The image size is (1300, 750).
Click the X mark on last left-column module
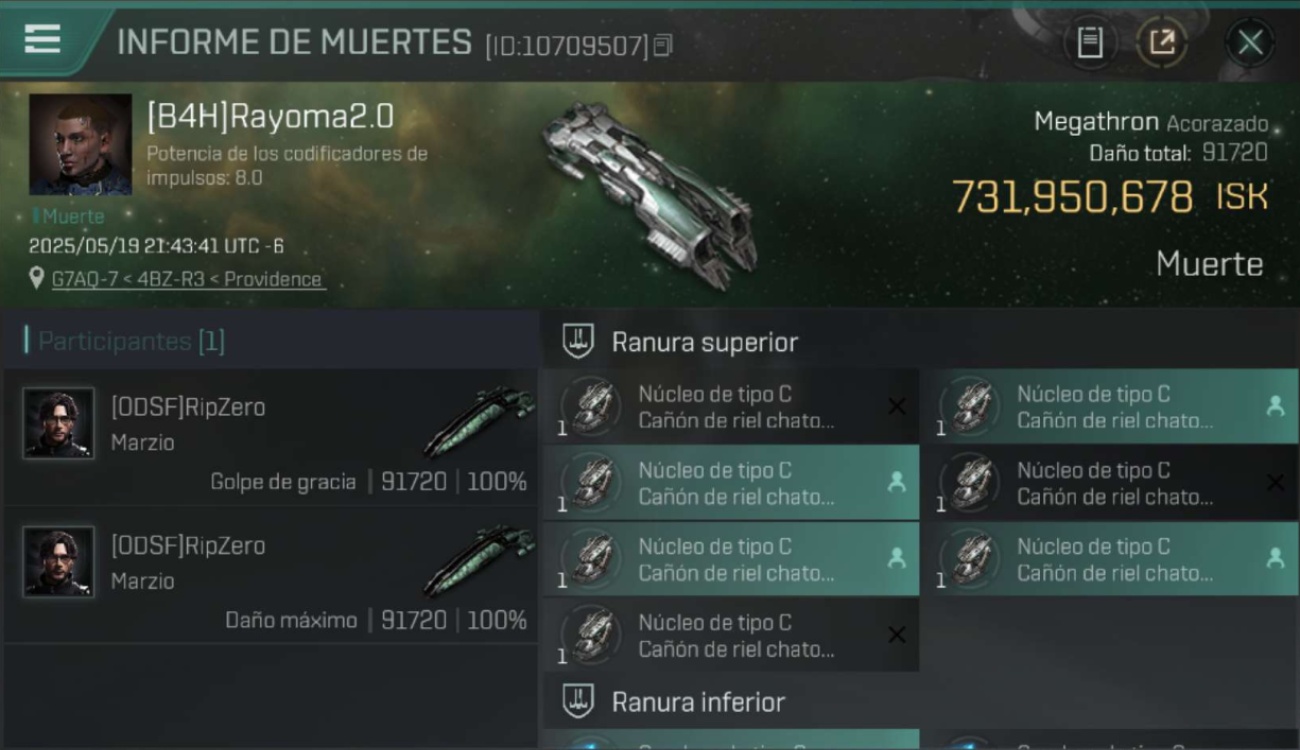pos(897,635)
